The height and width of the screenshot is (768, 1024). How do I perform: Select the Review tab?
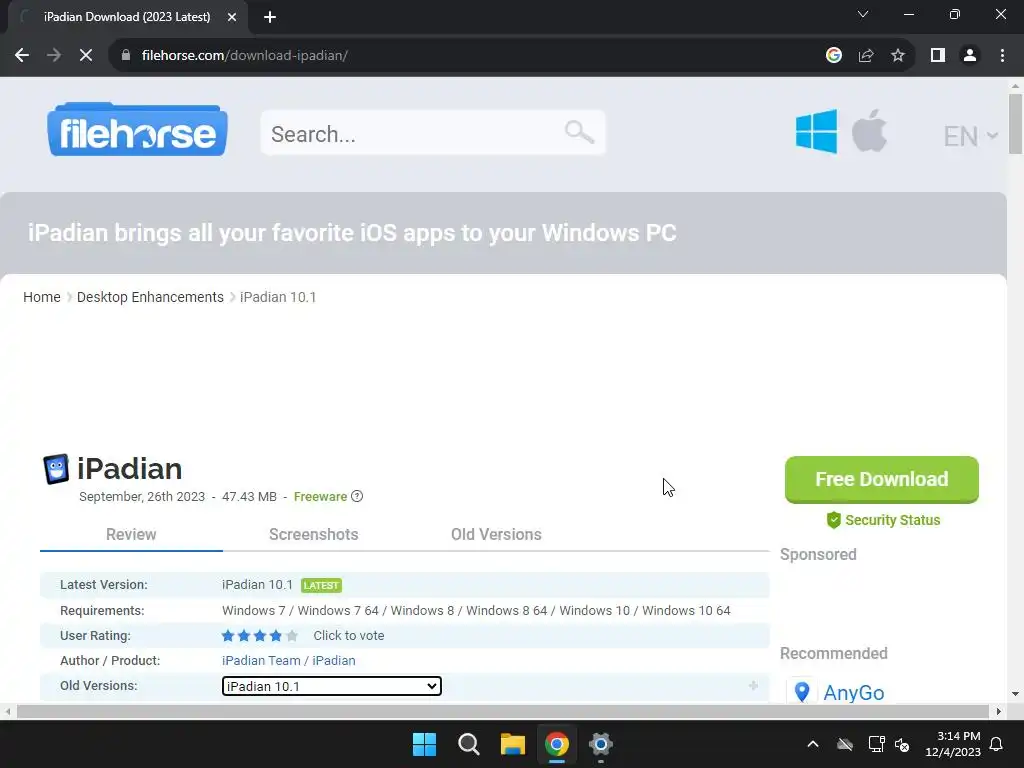[131, 534]
